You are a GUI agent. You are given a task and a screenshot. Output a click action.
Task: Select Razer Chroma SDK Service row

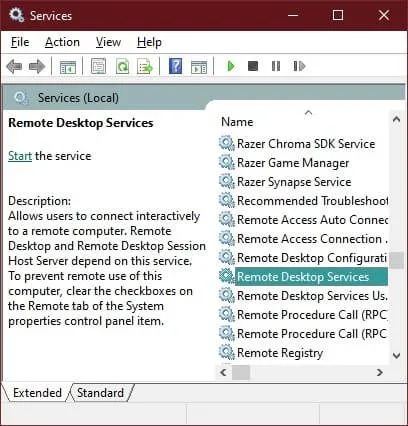[x=303, y=144]
